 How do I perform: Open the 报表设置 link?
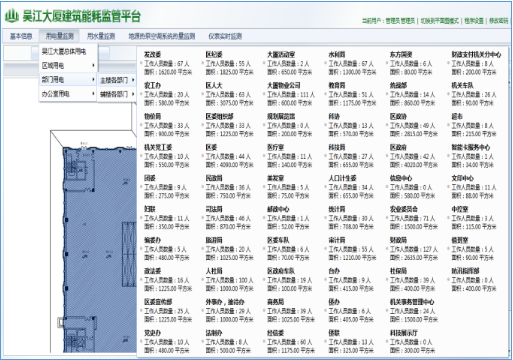pos(474,21)
